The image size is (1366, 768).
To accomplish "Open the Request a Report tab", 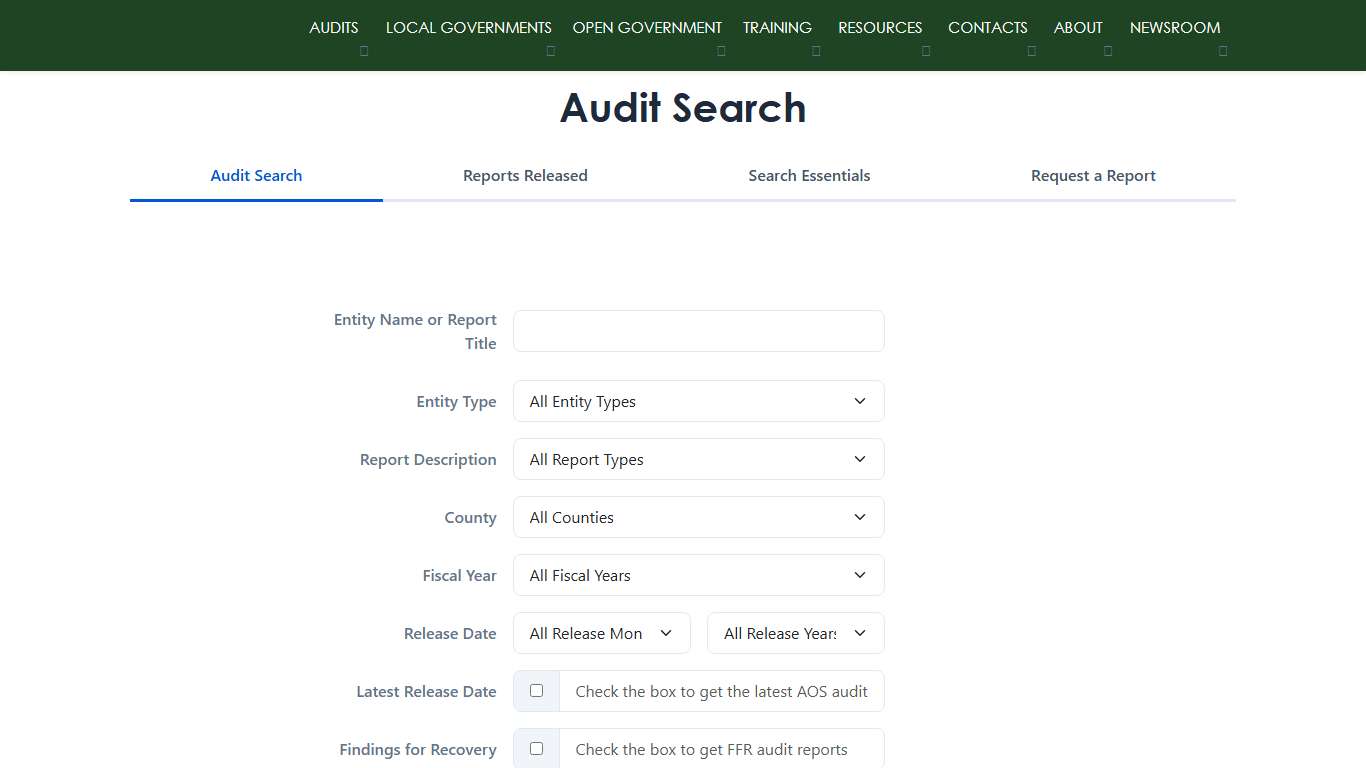I will (1093, 175).
